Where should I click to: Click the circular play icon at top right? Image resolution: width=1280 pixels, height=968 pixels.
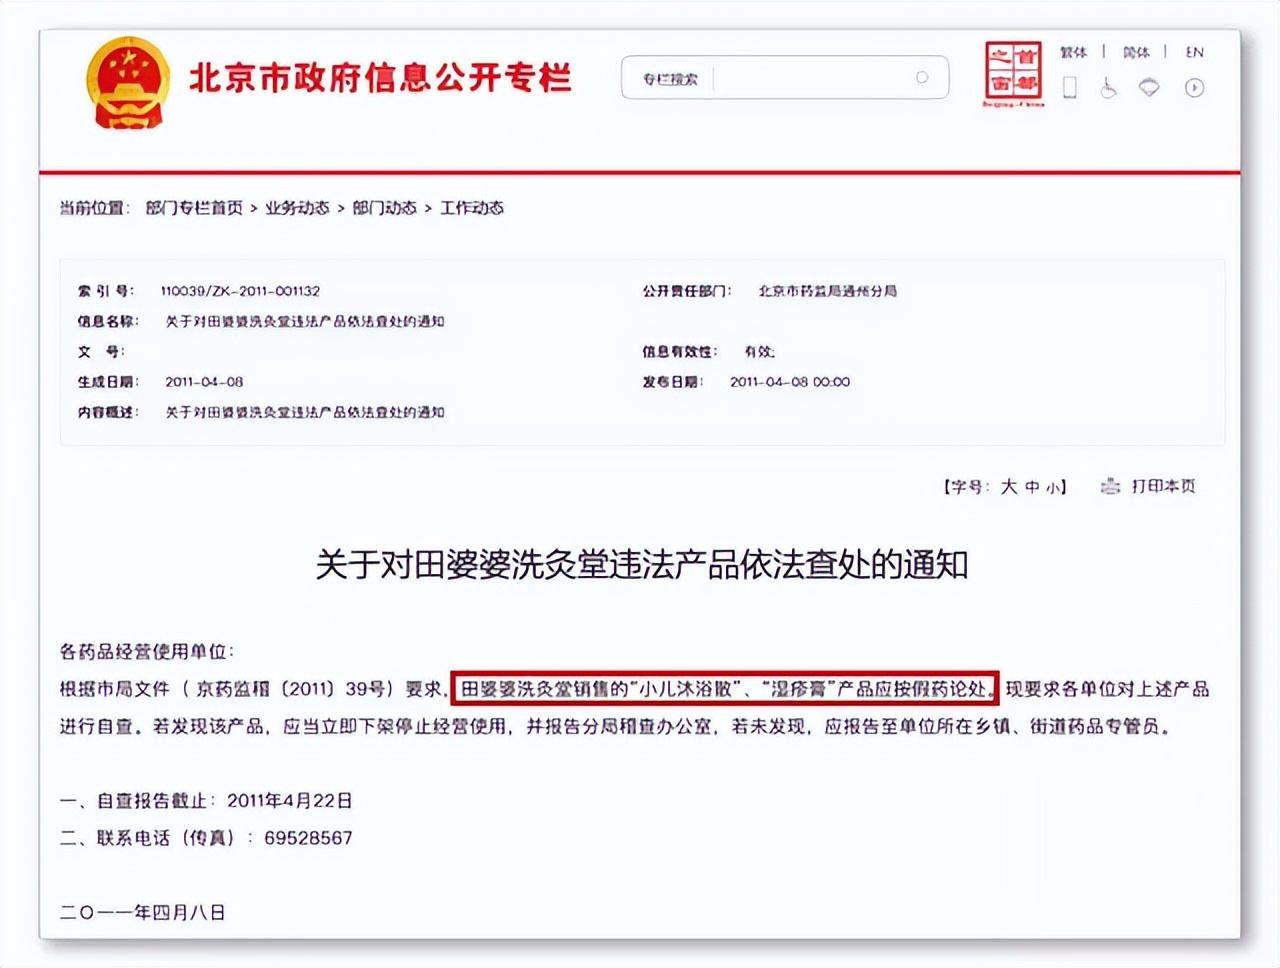tap(1194, 88)
